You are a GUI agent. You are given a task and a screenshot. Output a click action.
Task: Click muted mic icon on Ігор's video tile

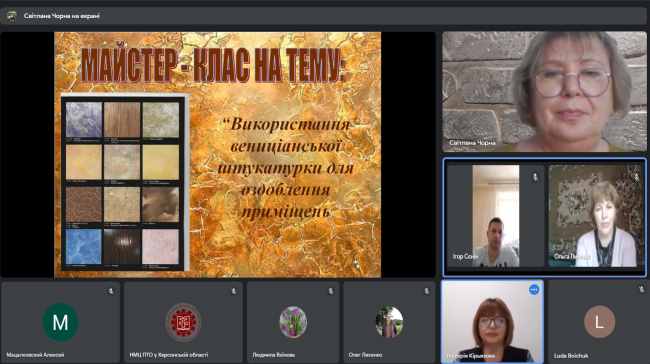(535, 177)
